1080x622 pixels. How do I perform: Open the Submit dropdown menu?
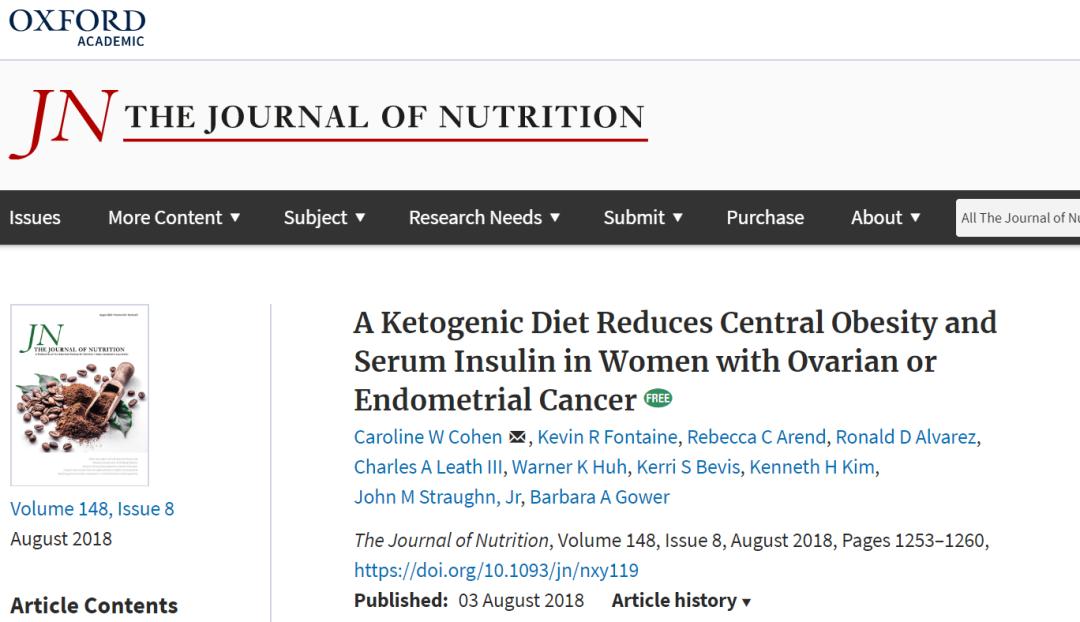click(643, 217)
